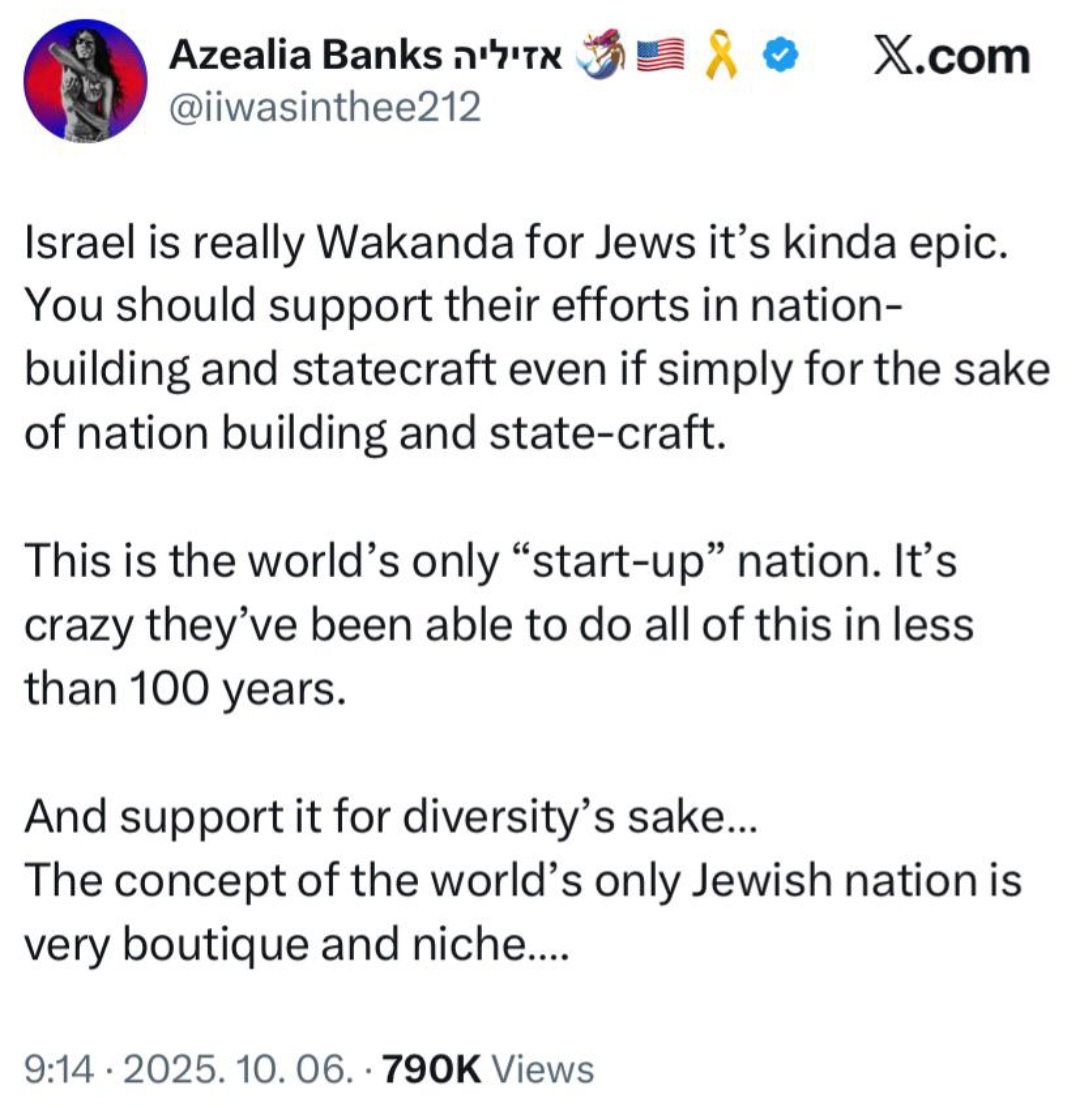The image size is (1080, 1109).
Task: Click the American flag emoji
Action: [x=661, y=54]
